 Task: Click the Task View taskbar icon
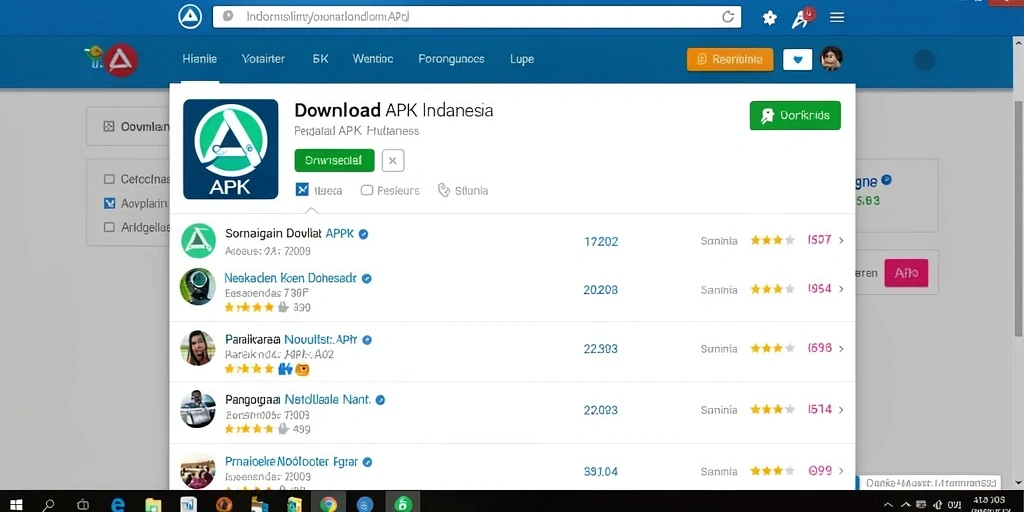[x=84, y=504]
